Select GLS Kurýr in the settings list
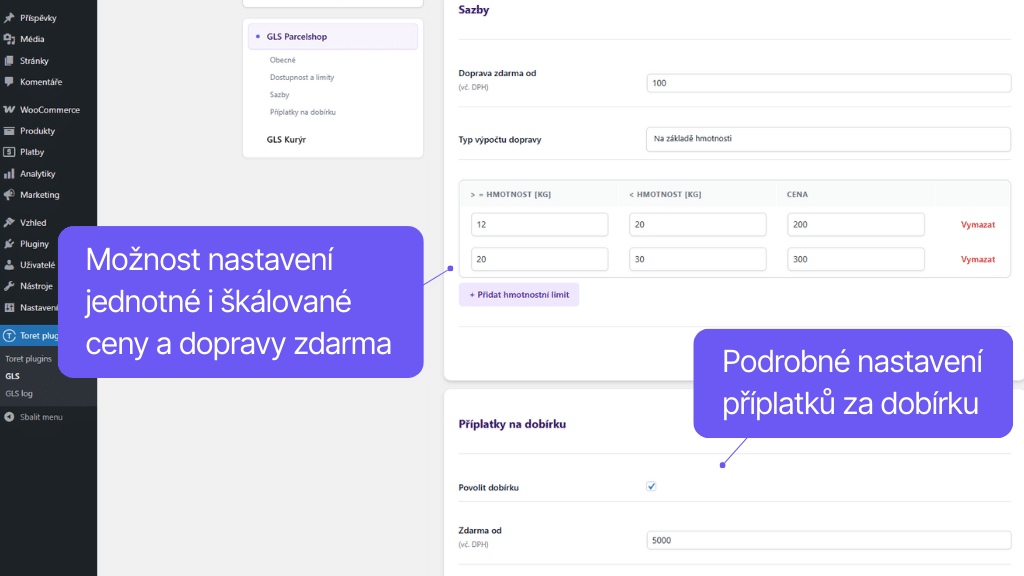This screenshot has width=1024, height=576. (284, 139)
